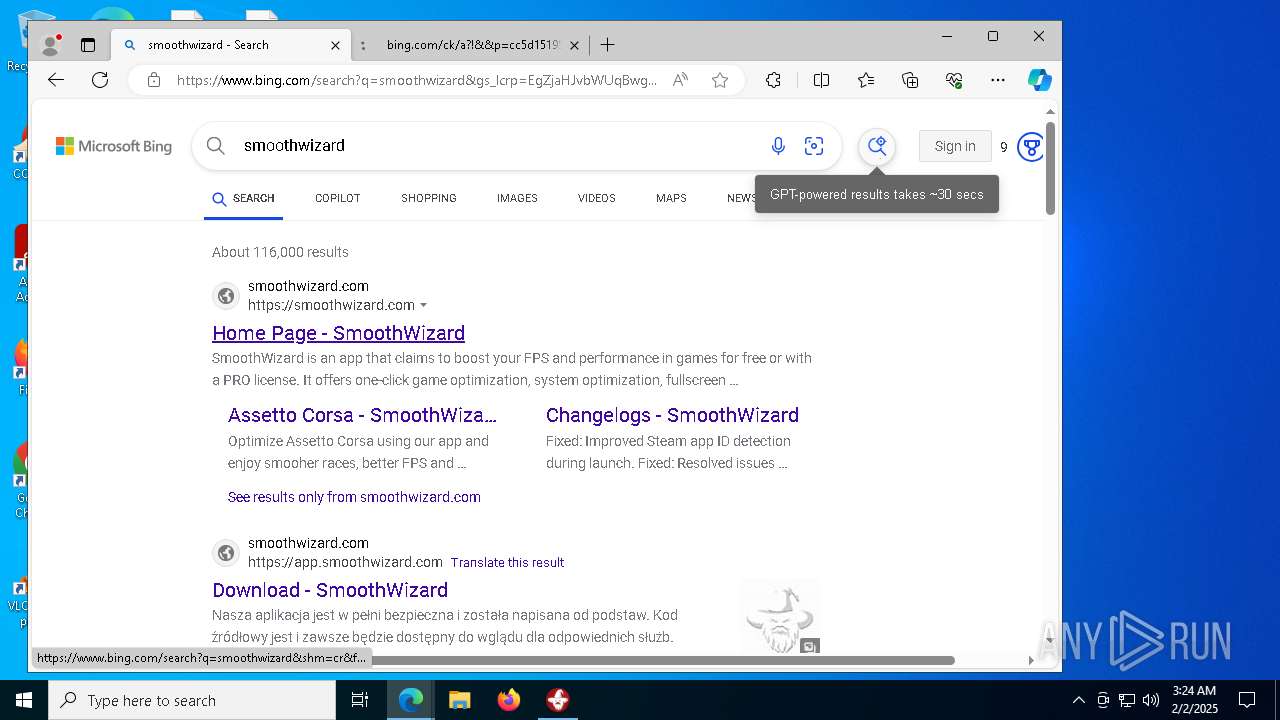Click 'About 116,000 results' text

click(280, 252)
